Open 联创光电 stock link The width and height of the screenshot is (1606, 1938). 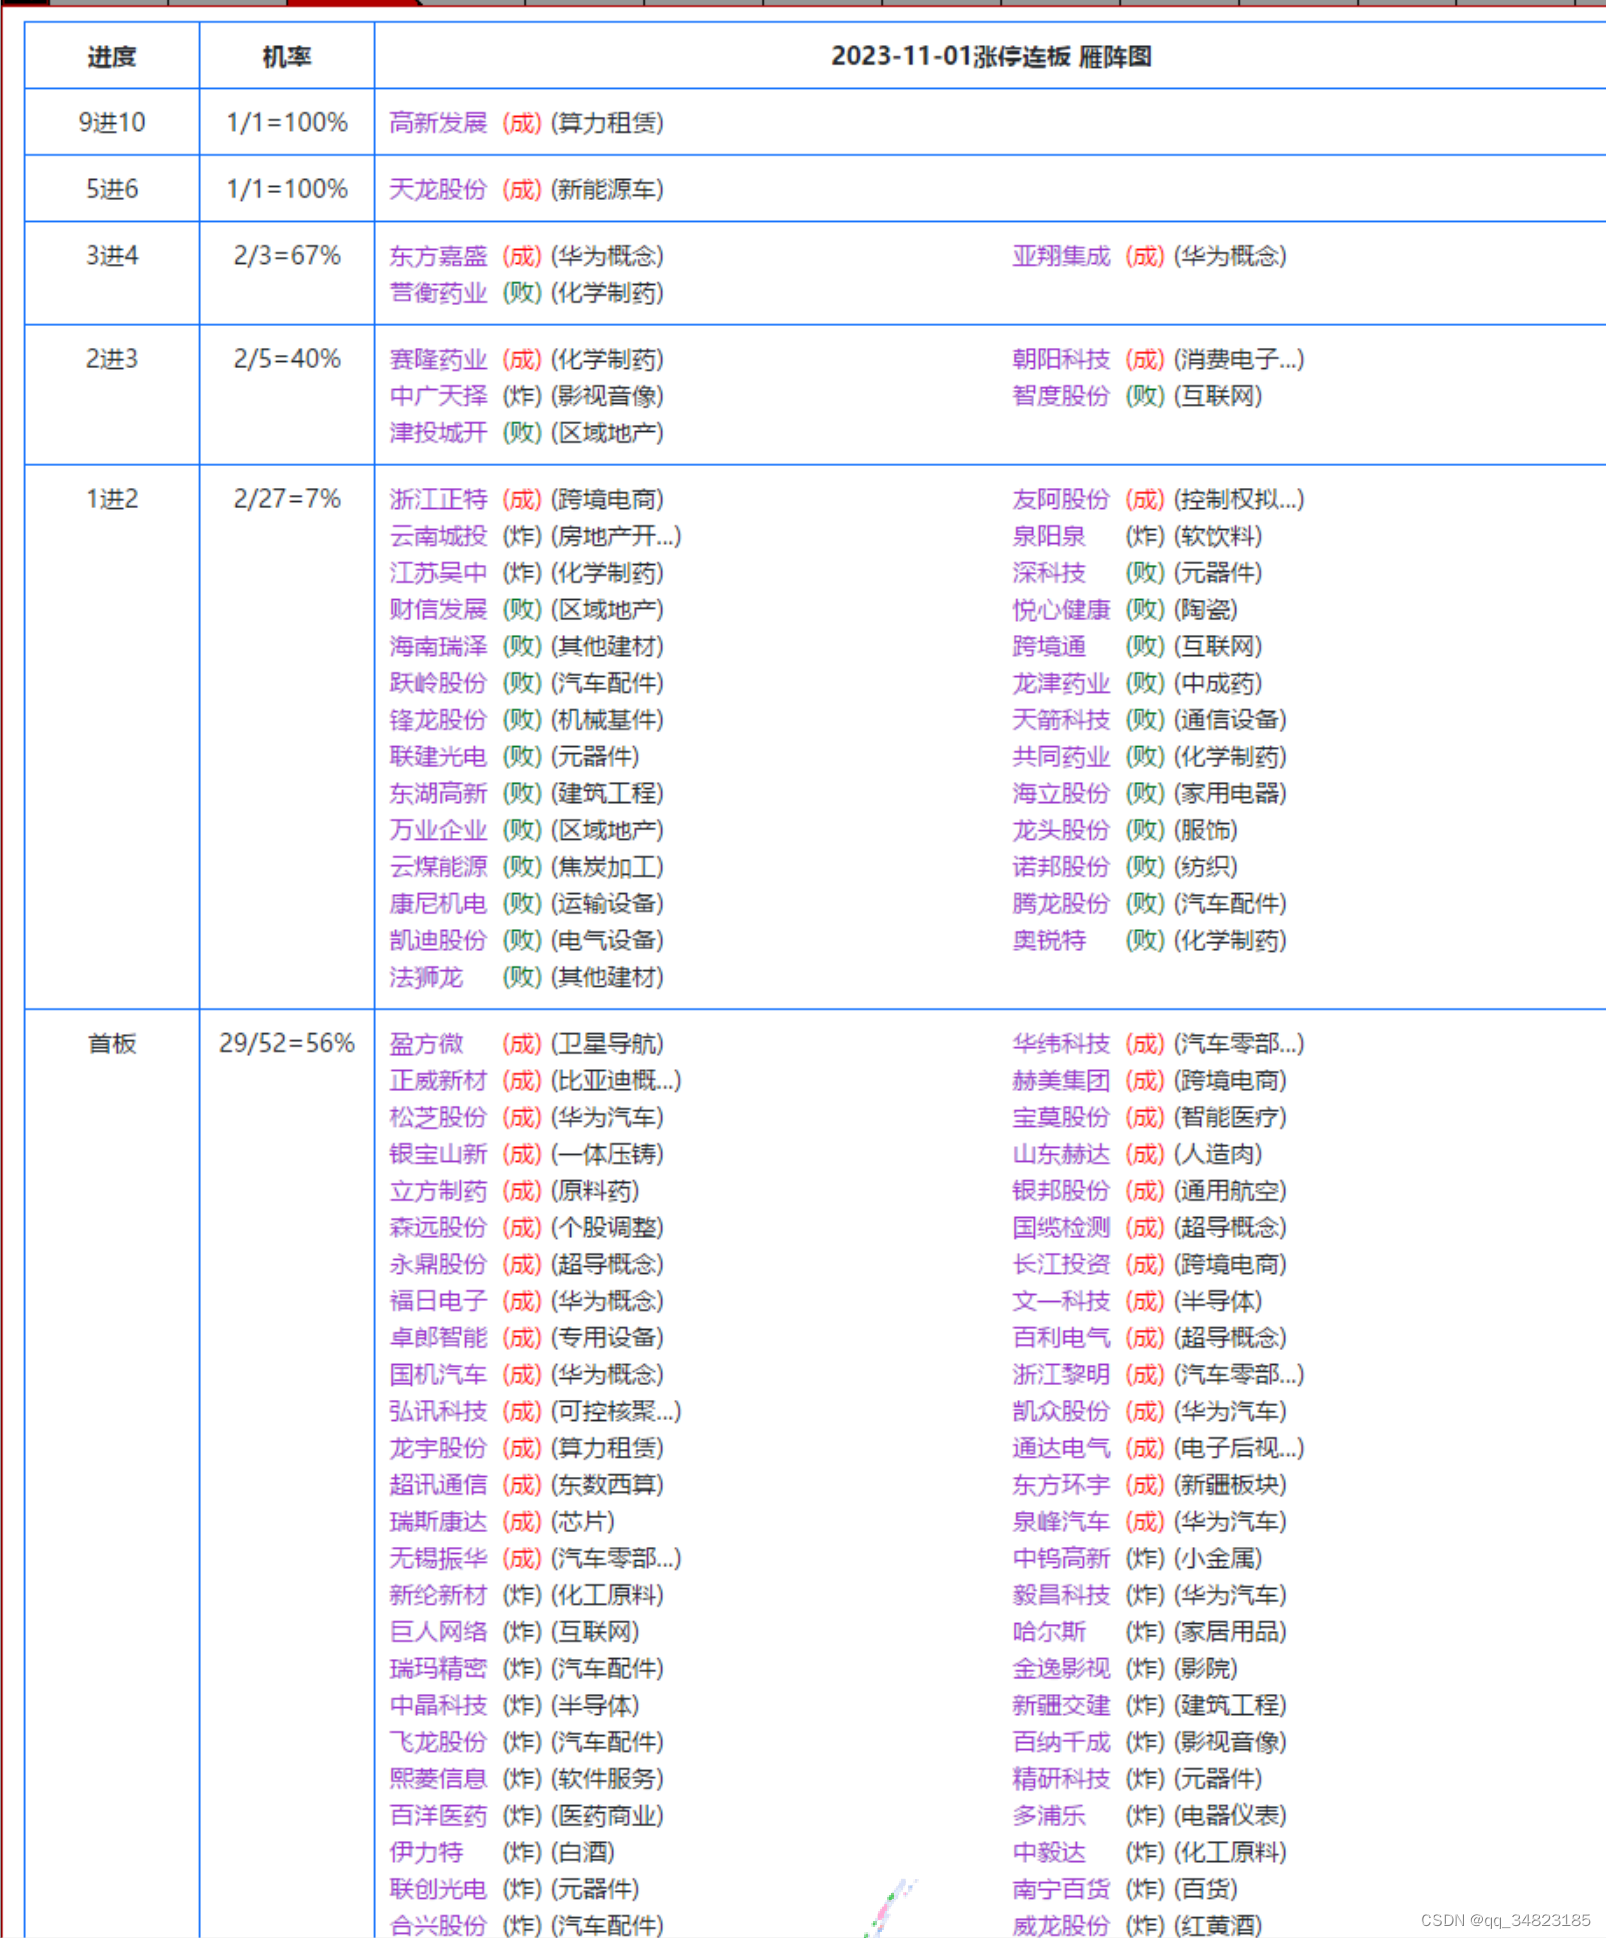coord(438,1889)
